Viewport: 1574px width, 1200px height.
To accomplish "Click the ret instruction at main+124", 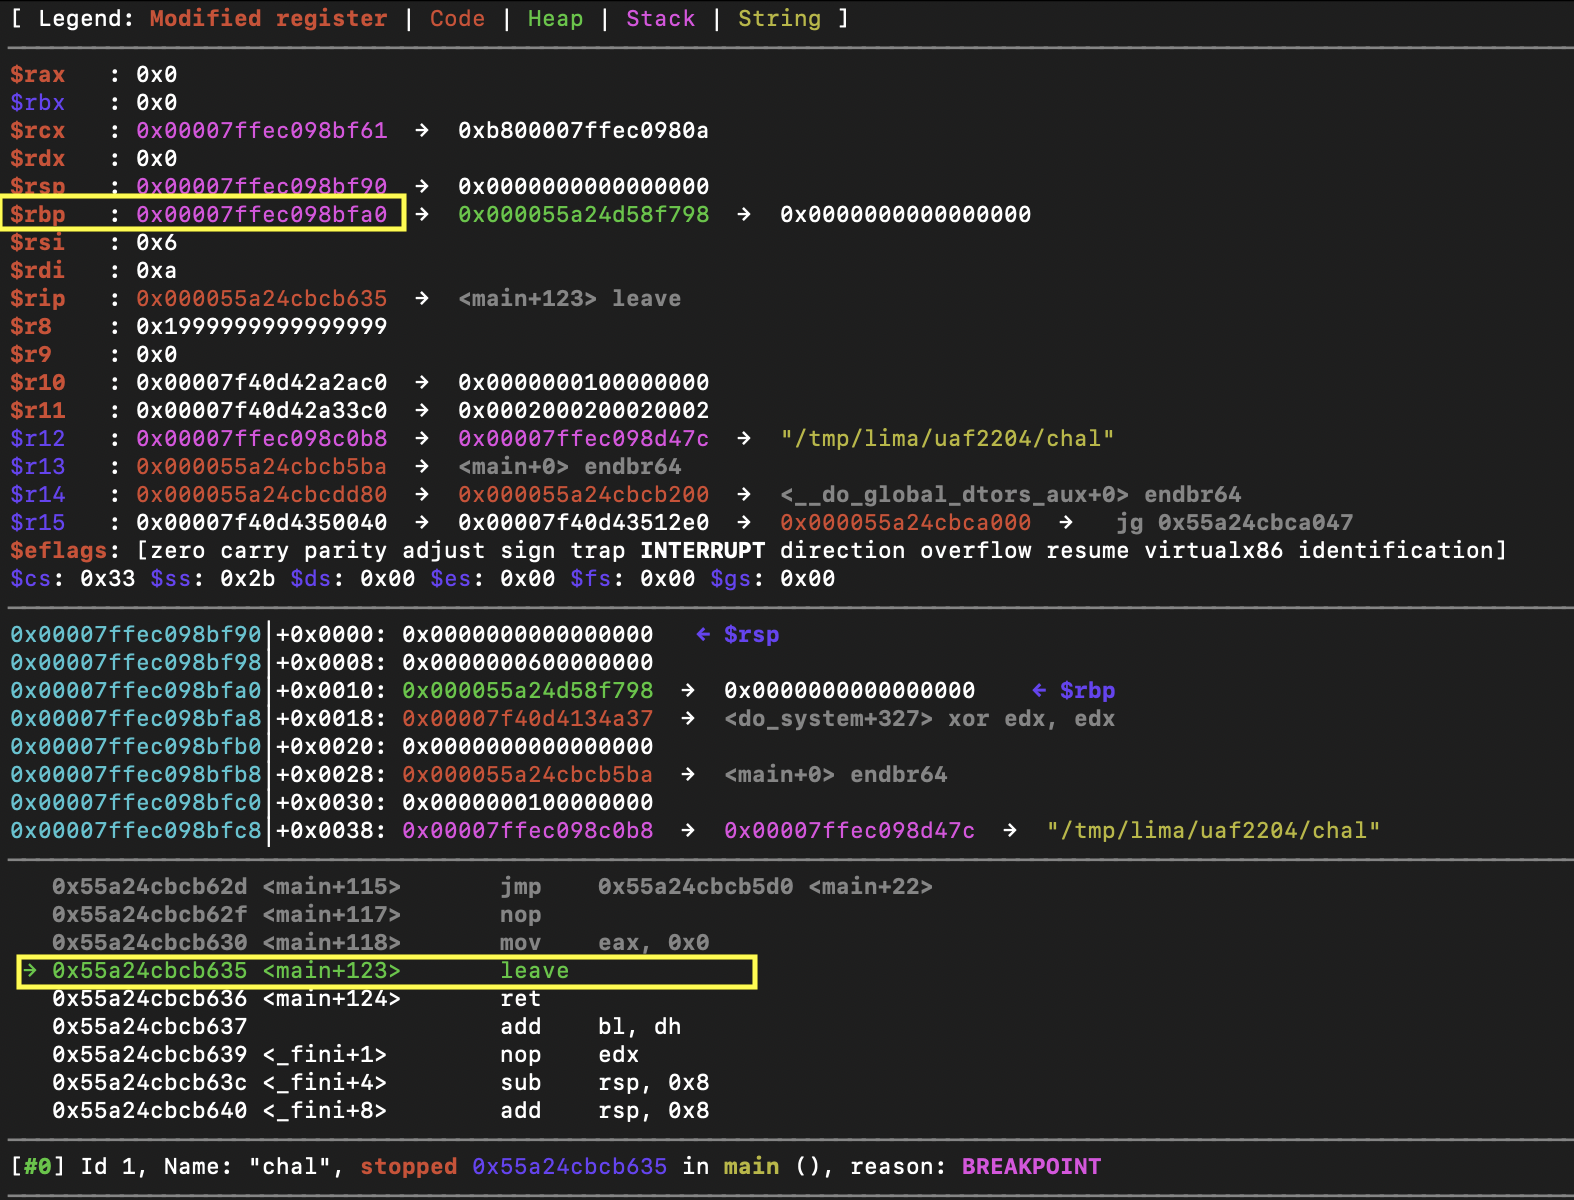I will 297,999.
